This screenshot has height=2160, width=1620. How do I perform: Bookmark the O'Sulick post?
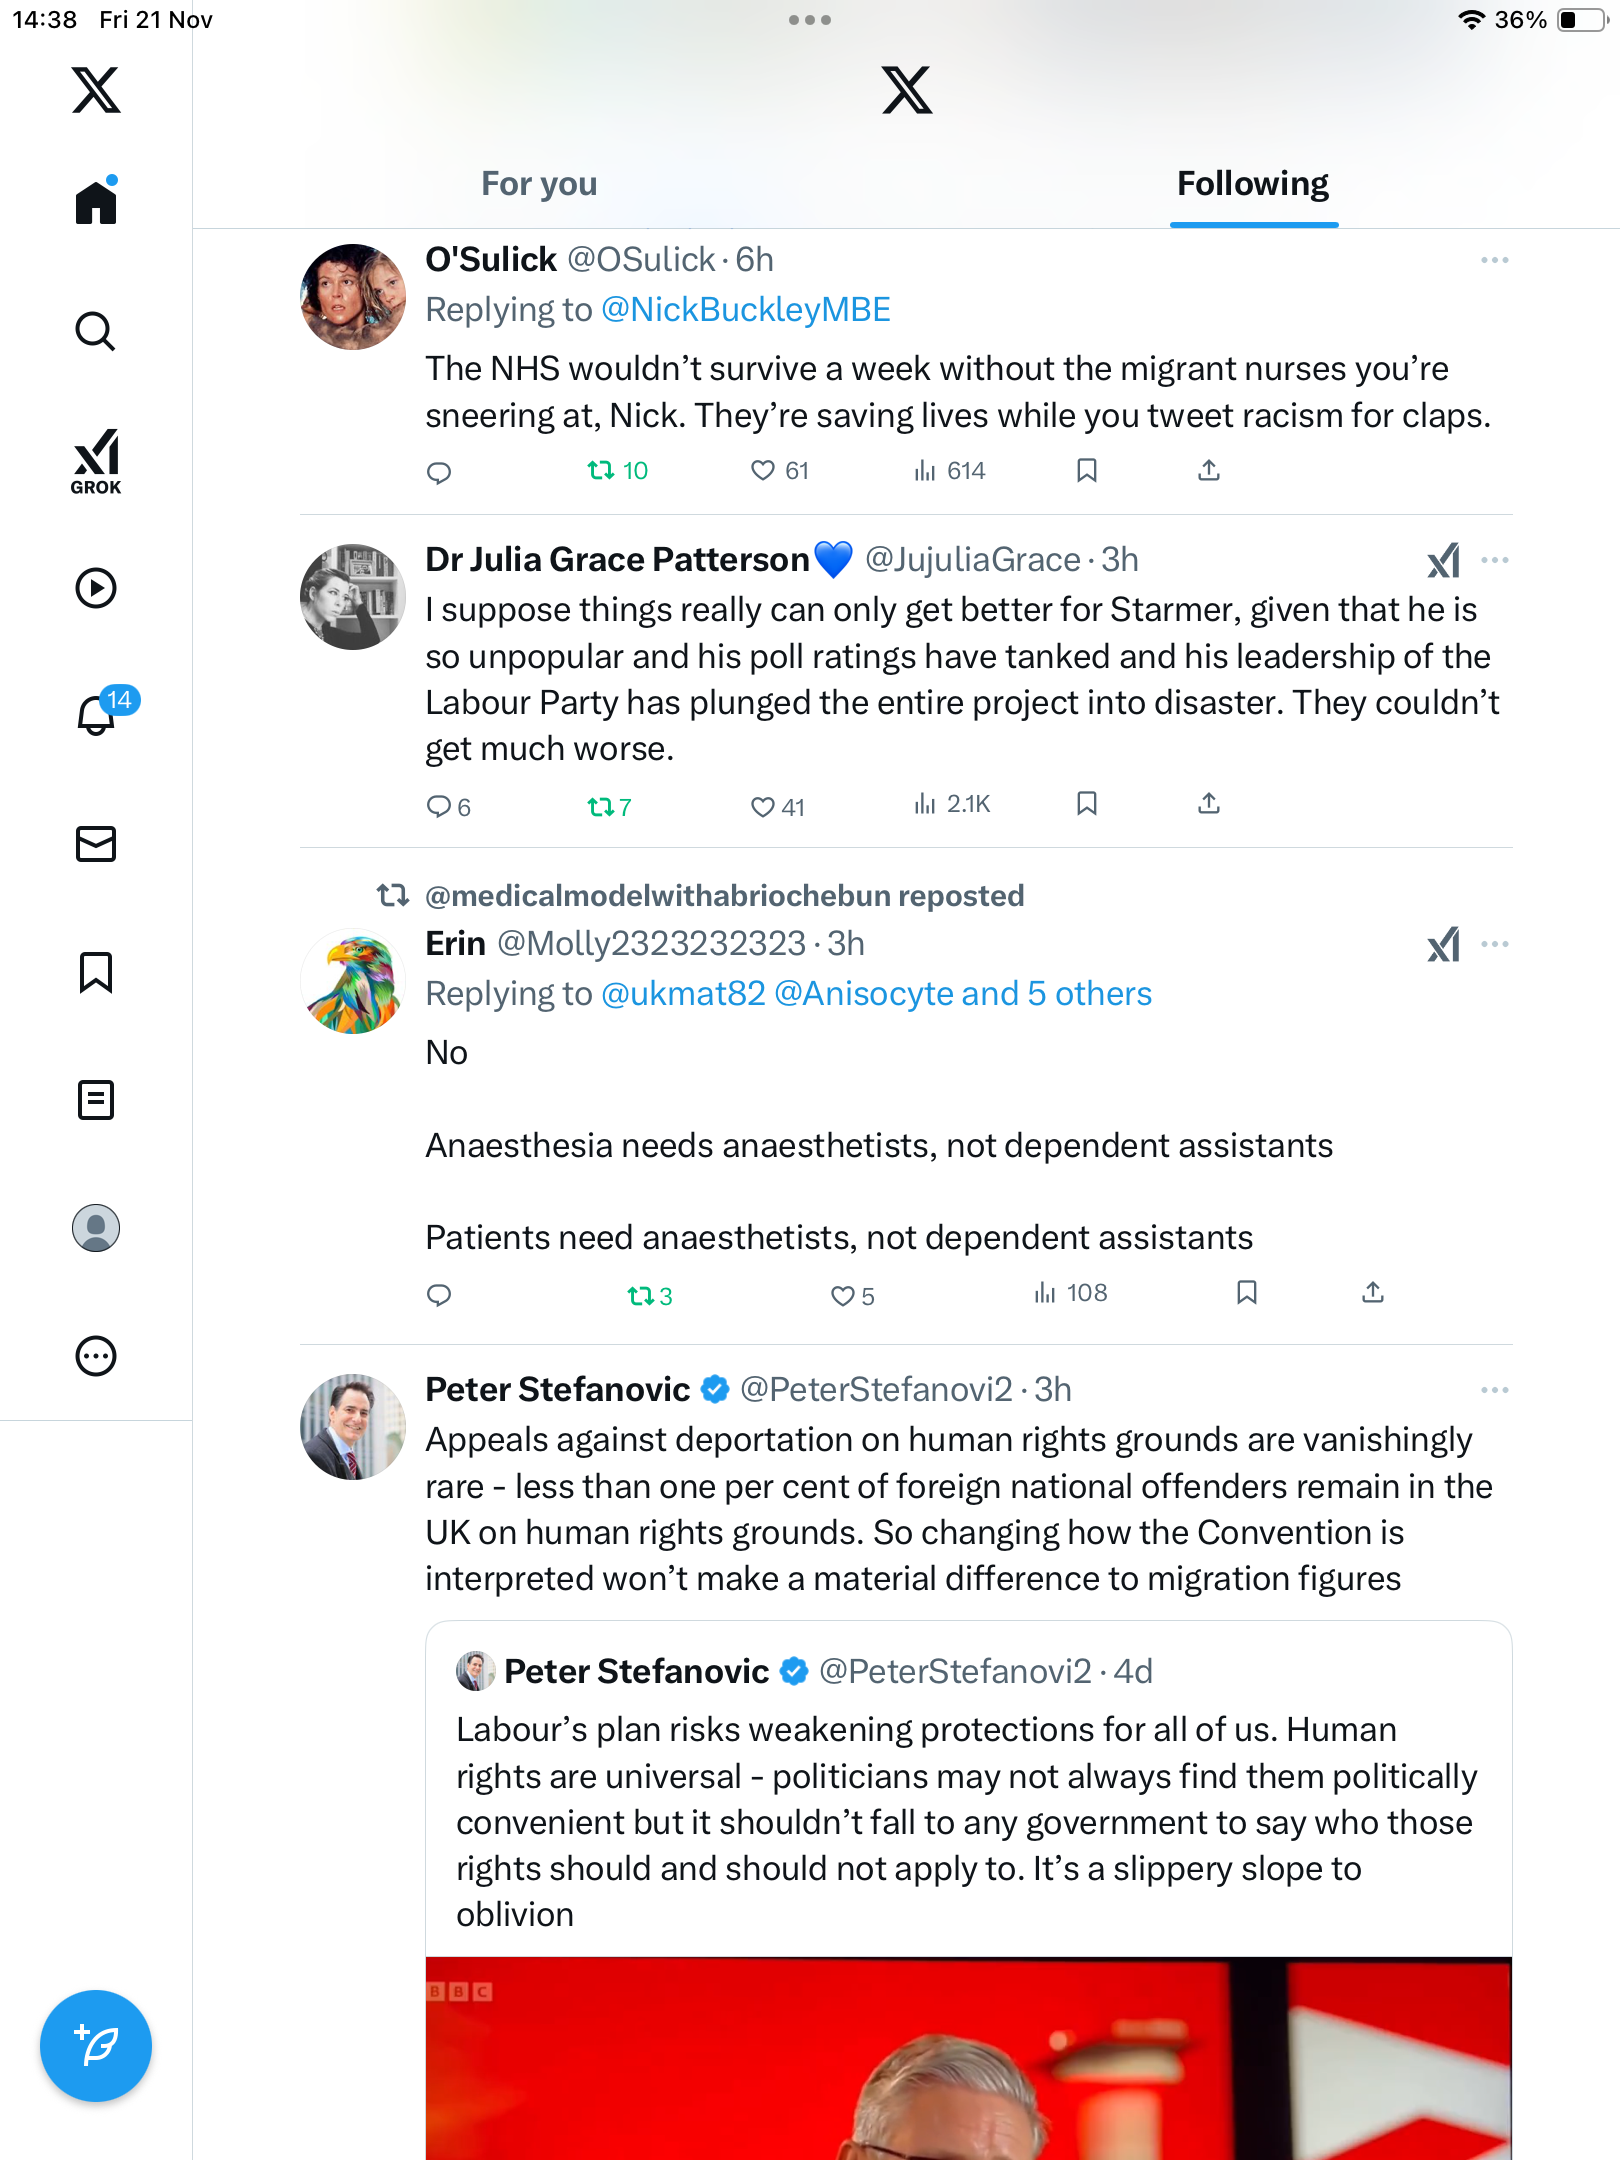click(1087, 470)
